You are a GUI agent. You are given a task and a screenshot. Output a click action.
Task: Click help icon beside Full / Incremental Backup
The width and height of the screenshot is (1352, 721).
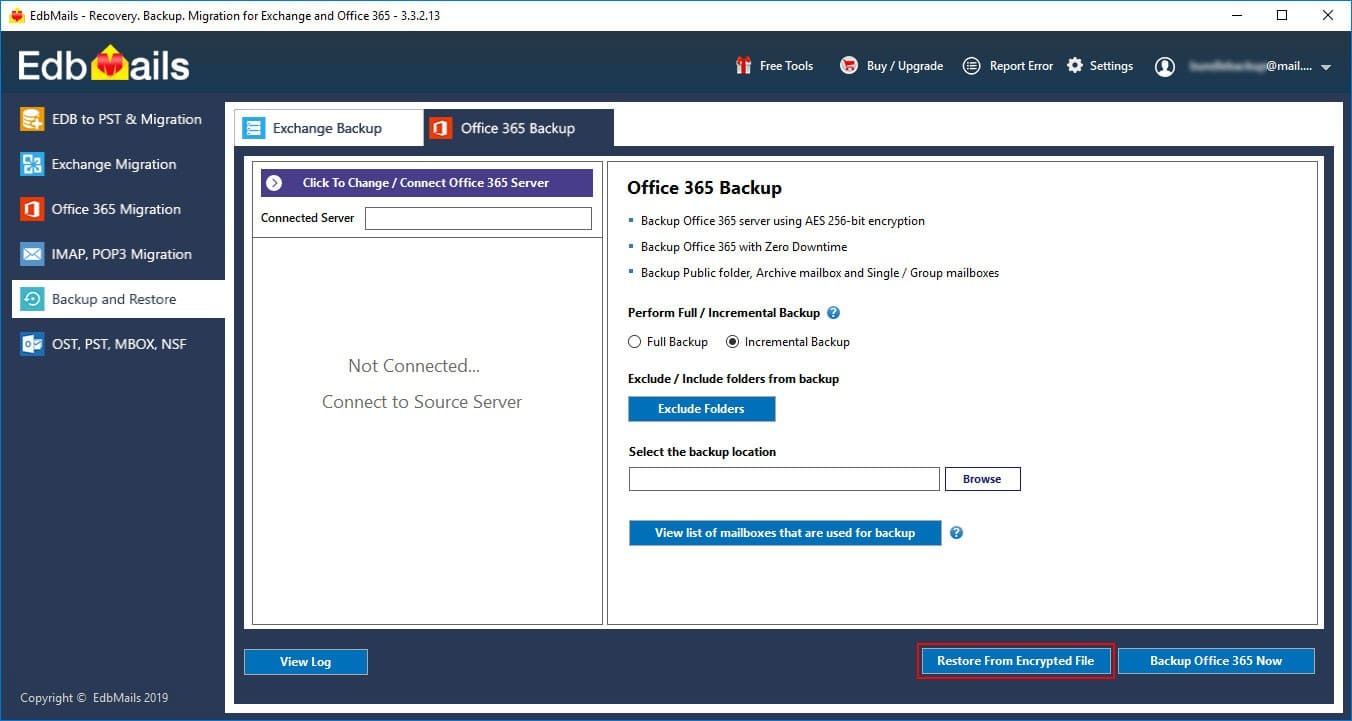tap(834, 313)
